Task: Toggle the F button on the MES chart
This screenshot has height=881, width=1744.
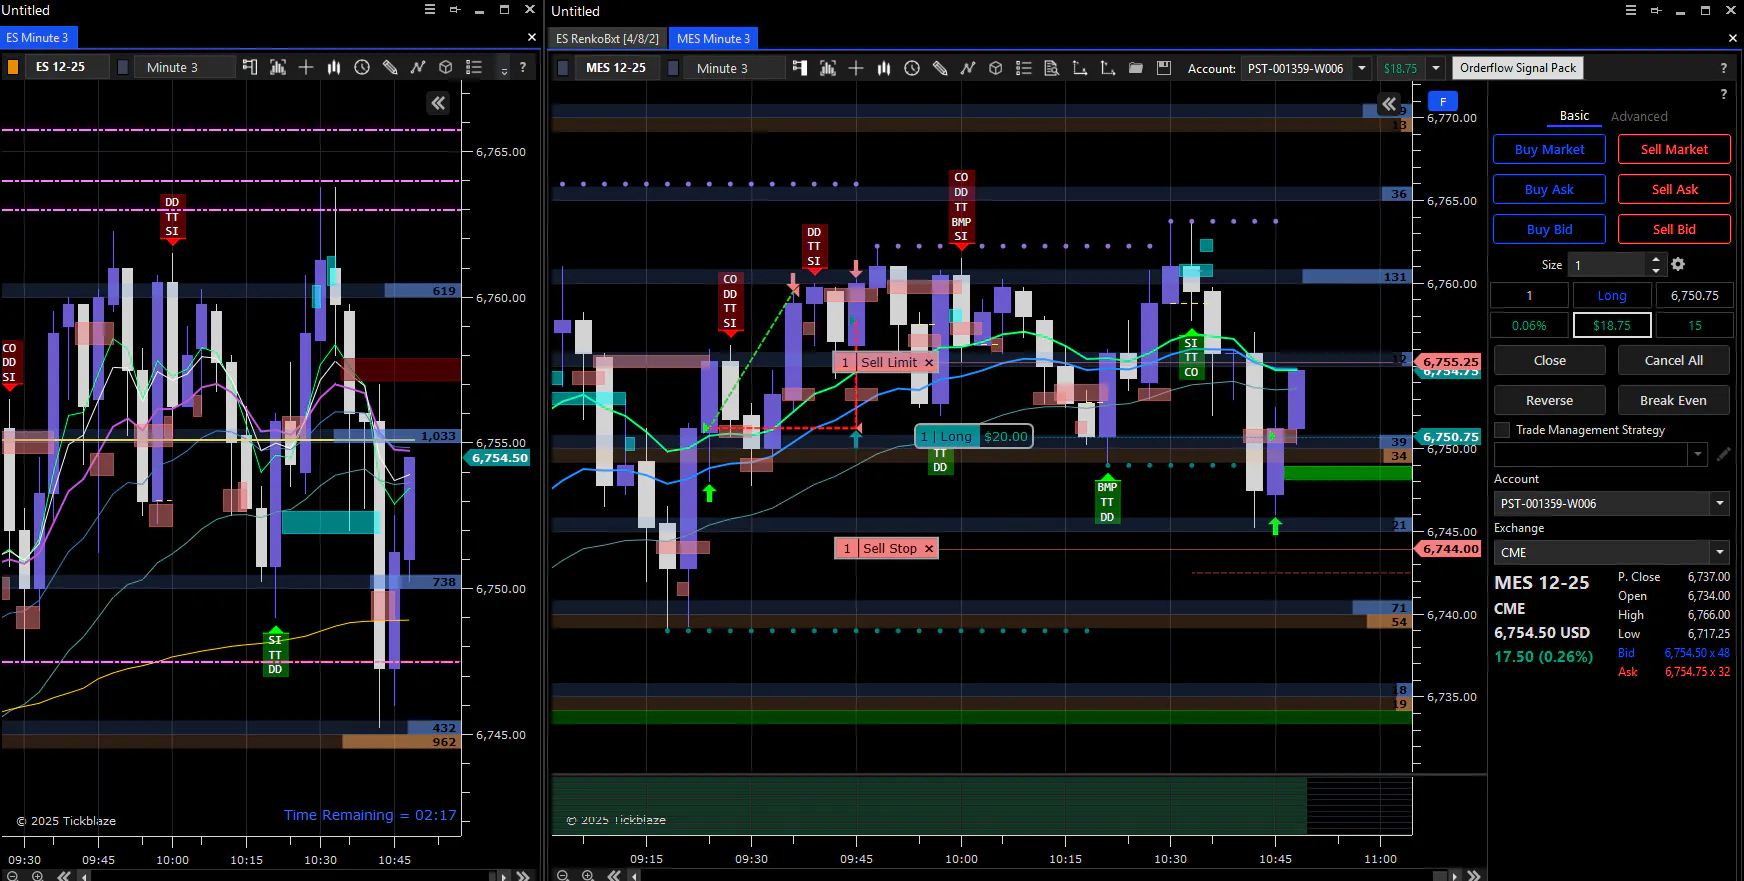Action: pos(1443,101)
